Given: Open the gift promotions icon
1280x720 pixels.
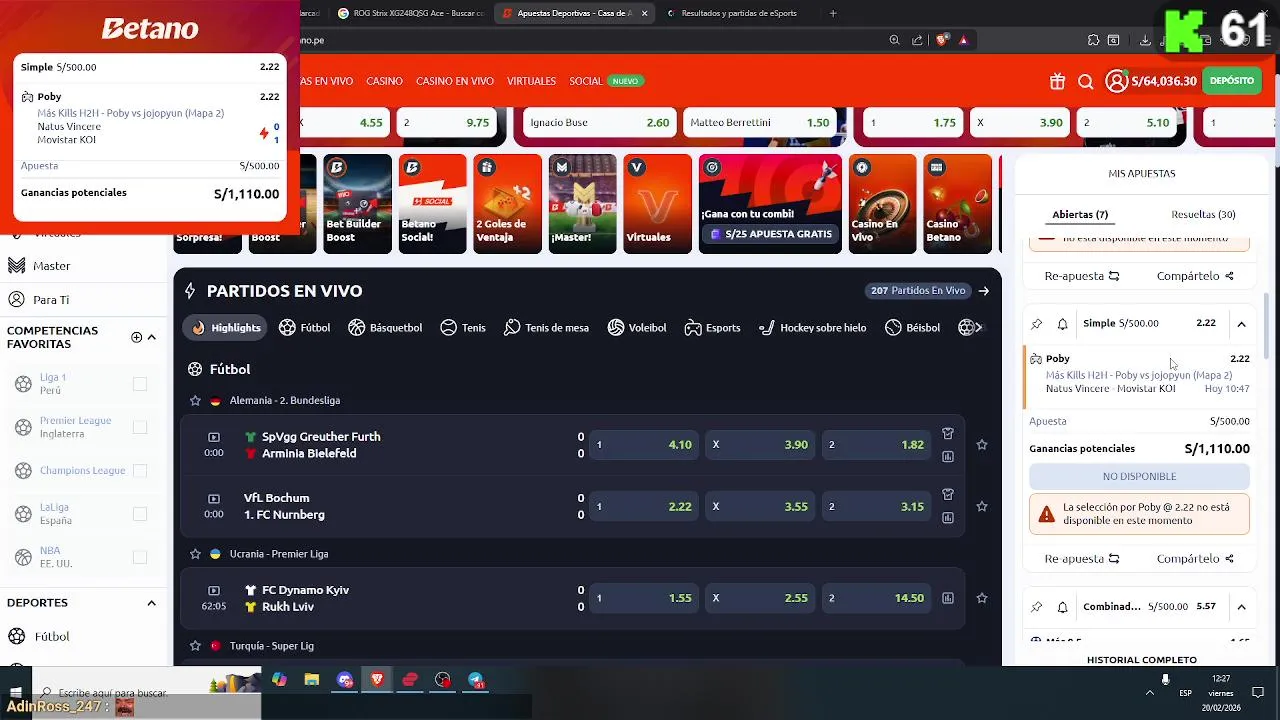Looking at the screenshot, I should (1057, 81).
